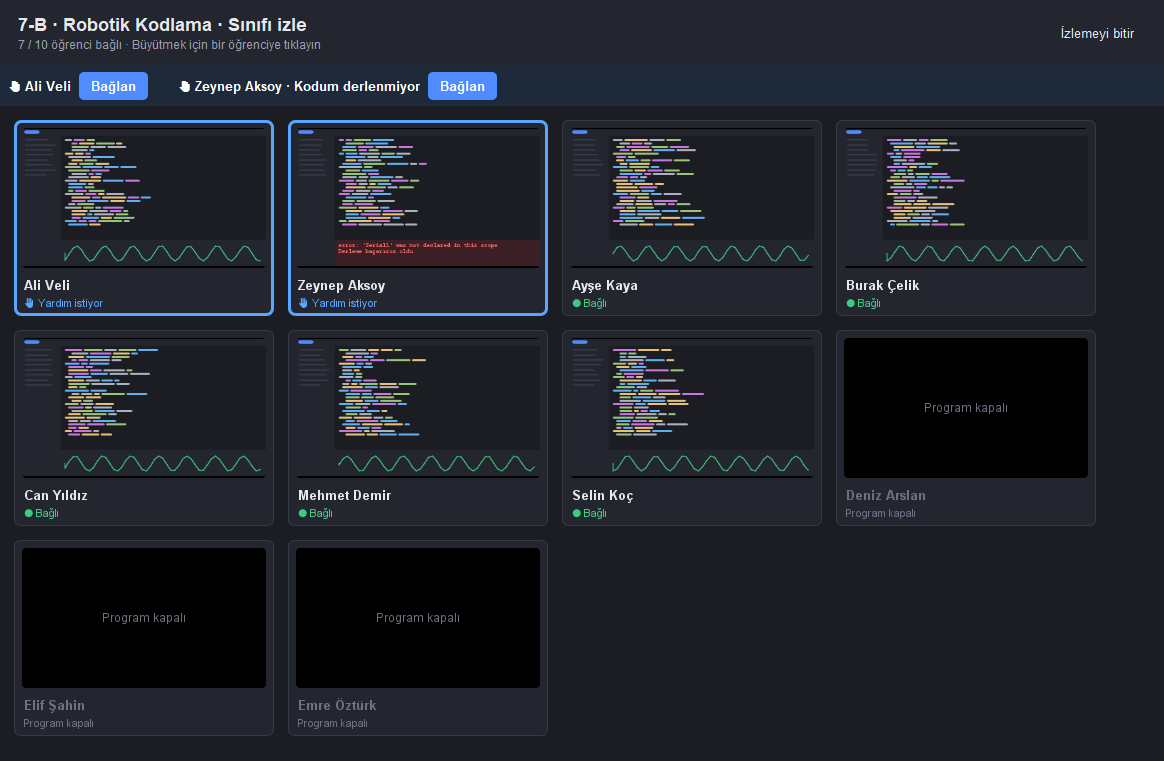Click raised-hand icon beside Zeynep Aksoy help request
Image resolution: width=1164 pixels, height=761 pixels.
tap(185, 86)
